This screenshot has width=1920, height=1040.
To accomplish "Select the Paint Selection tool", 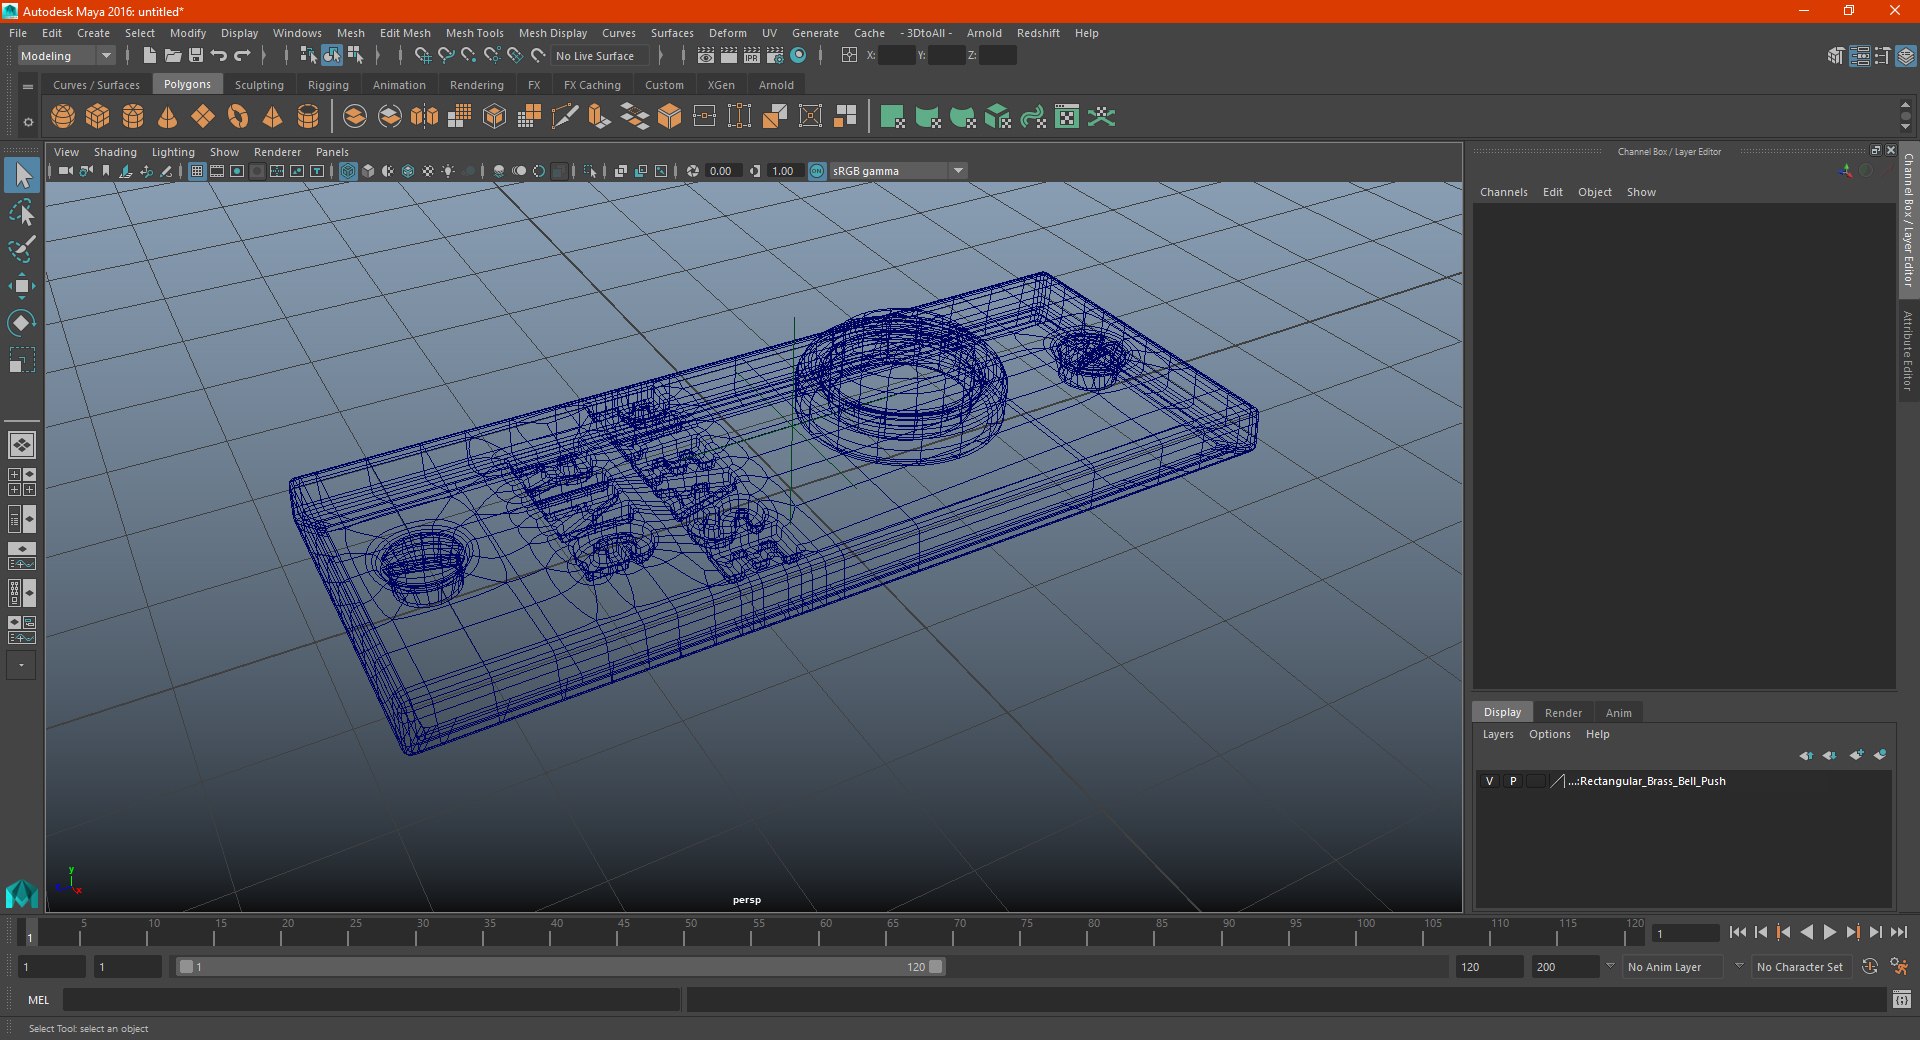I will (x=22, y=249).
